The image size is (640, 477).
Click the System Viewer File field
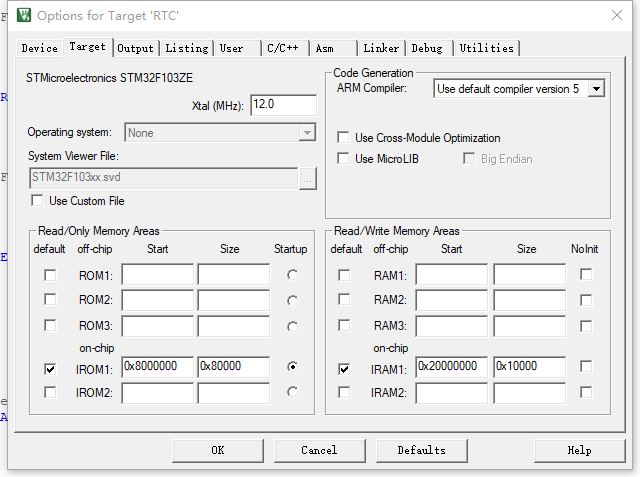pyautogui.click(x=164, y=177)
